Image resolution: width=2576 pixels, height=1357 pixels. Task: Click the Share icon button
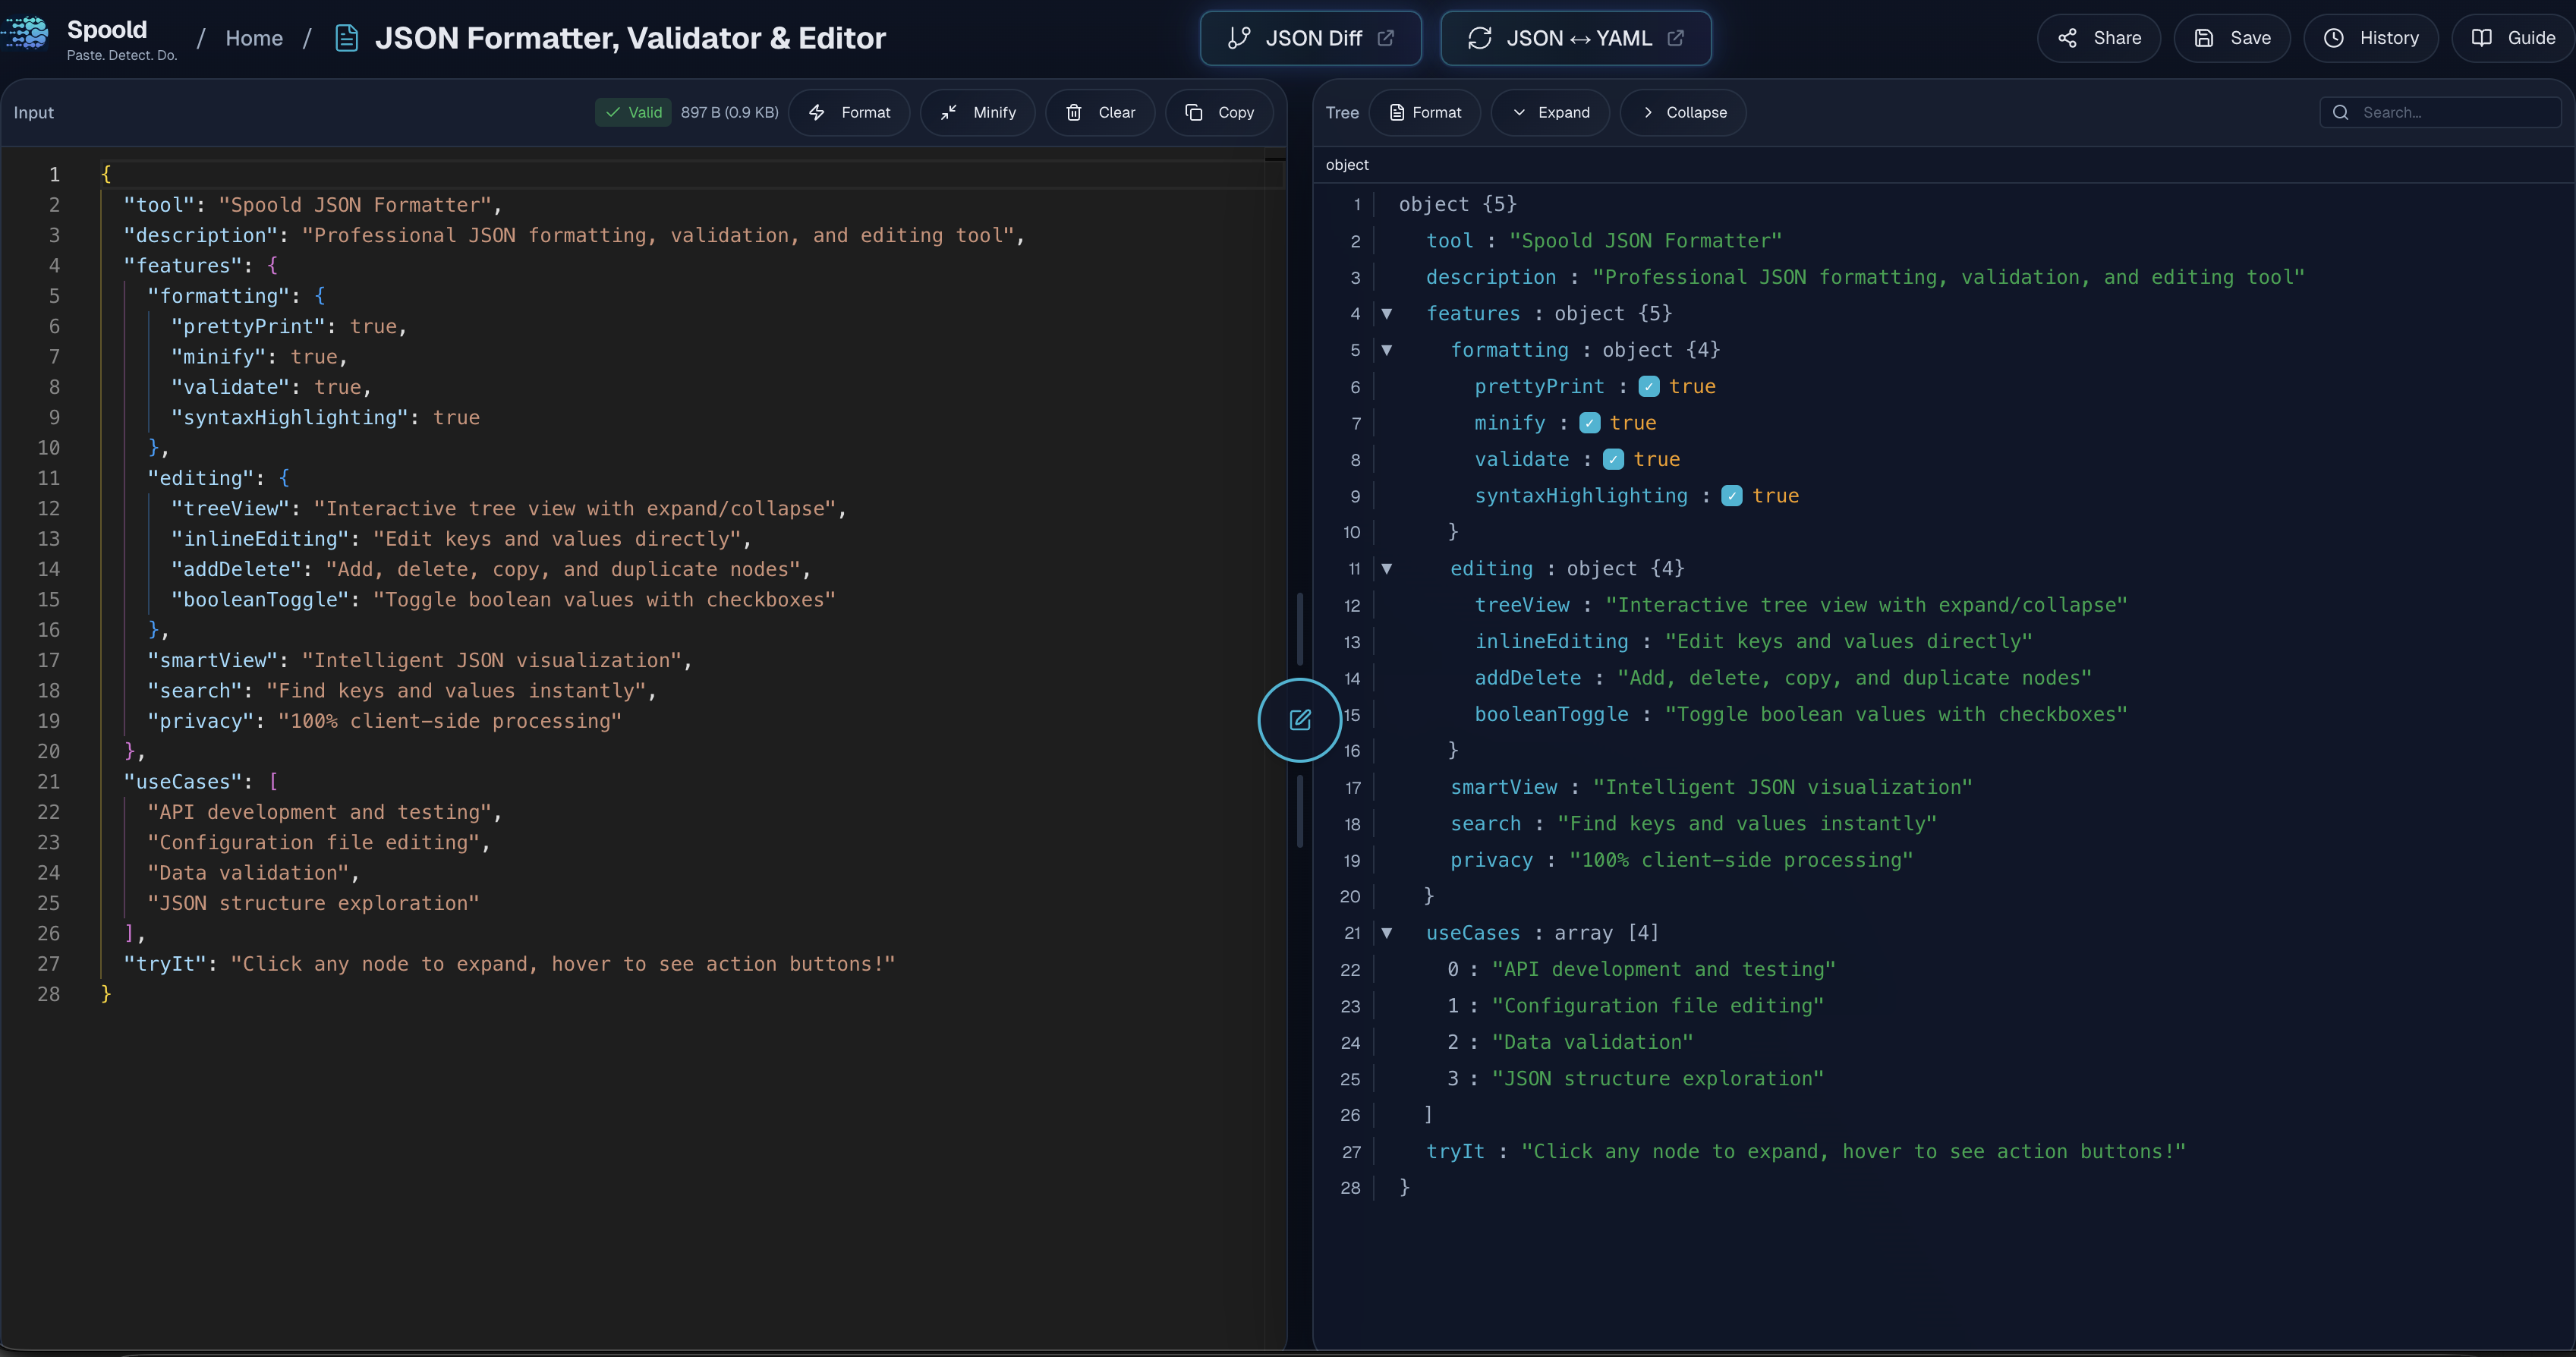tap(2067, 38)
